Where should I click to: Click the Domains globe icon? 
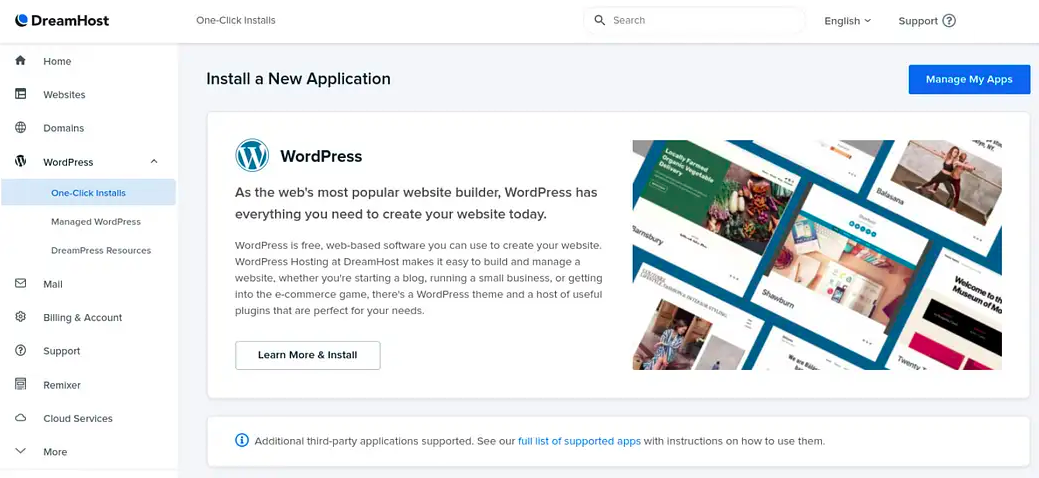pyautogui.click(x=21, y=127)
